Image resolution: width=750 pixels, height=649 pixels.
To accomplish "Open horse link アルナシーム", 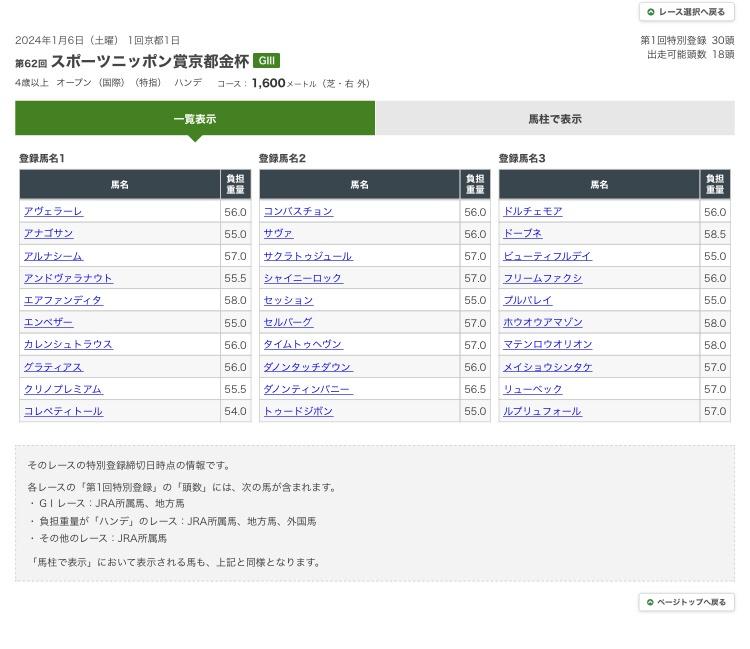I will [54, 256].
